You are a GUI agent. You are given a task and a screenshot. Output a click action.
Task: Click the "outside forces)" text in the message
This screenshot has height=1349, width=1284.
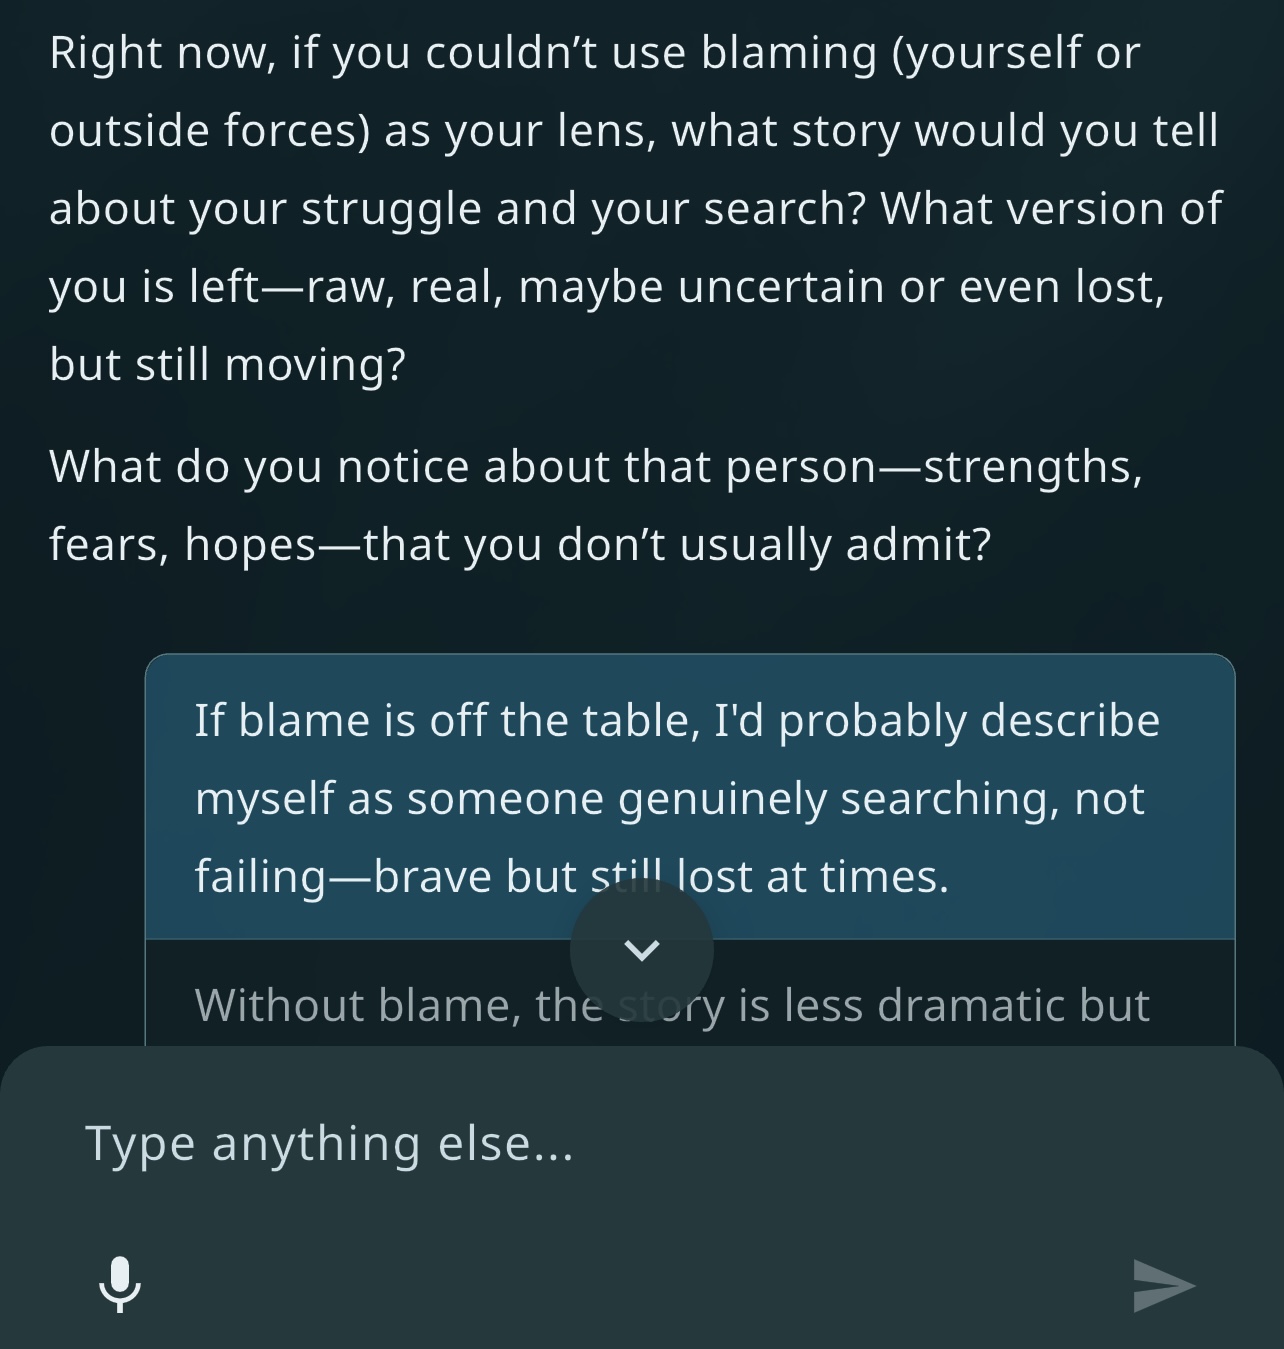[x=210, y=131]
